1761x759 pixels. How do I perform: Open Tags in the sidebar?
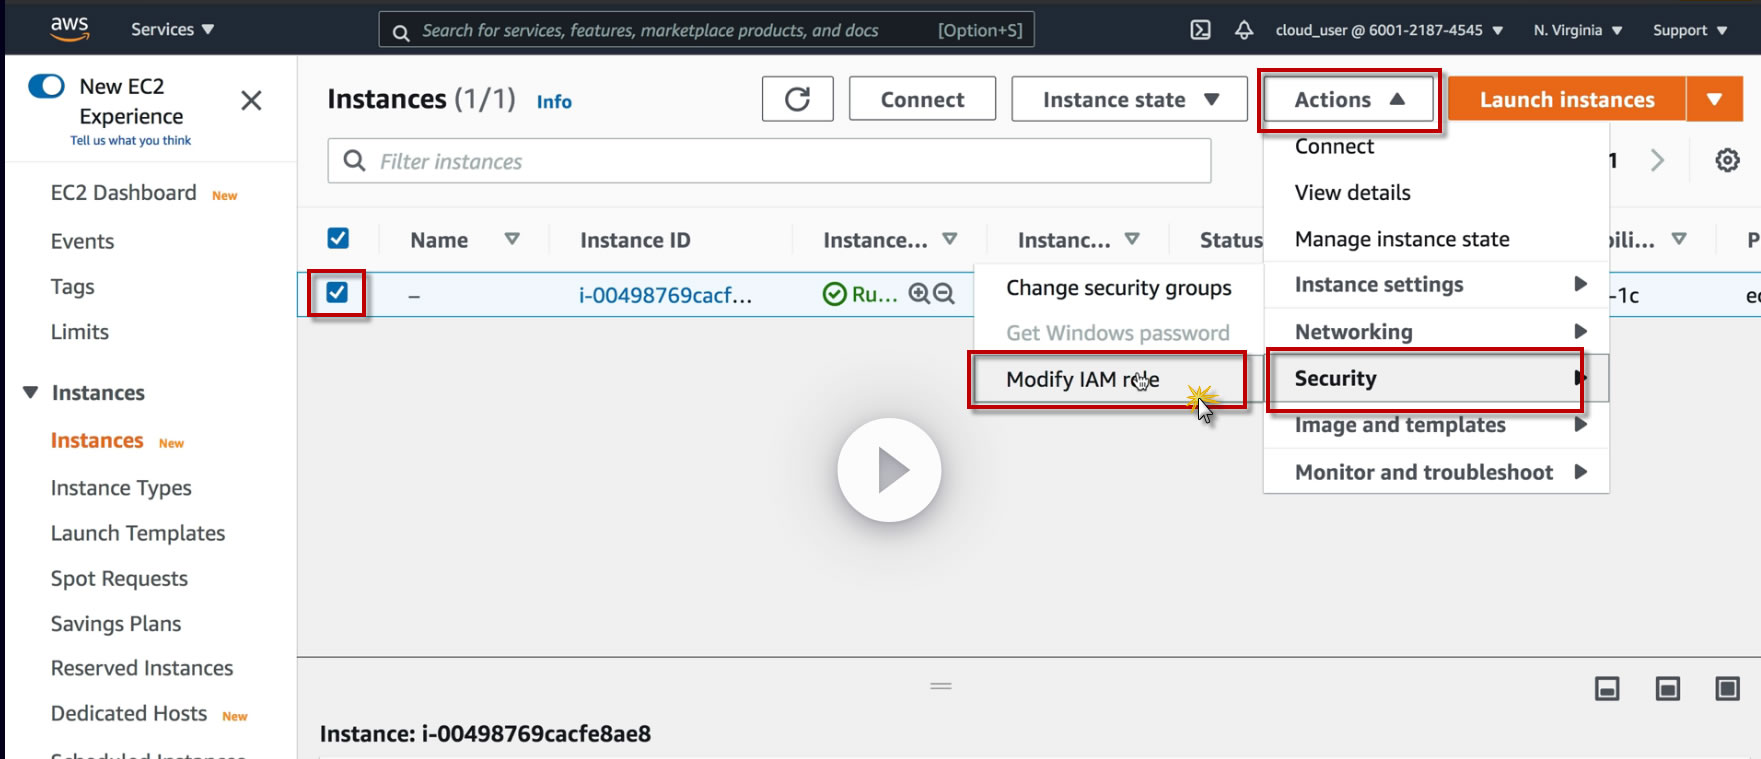coord(72,287)
